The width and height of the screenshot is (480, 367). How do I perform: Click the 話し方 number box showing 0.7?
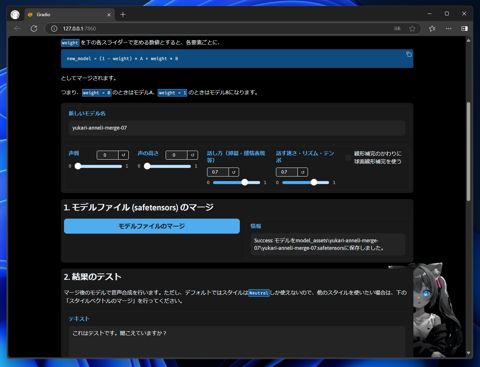pos(218,172)
